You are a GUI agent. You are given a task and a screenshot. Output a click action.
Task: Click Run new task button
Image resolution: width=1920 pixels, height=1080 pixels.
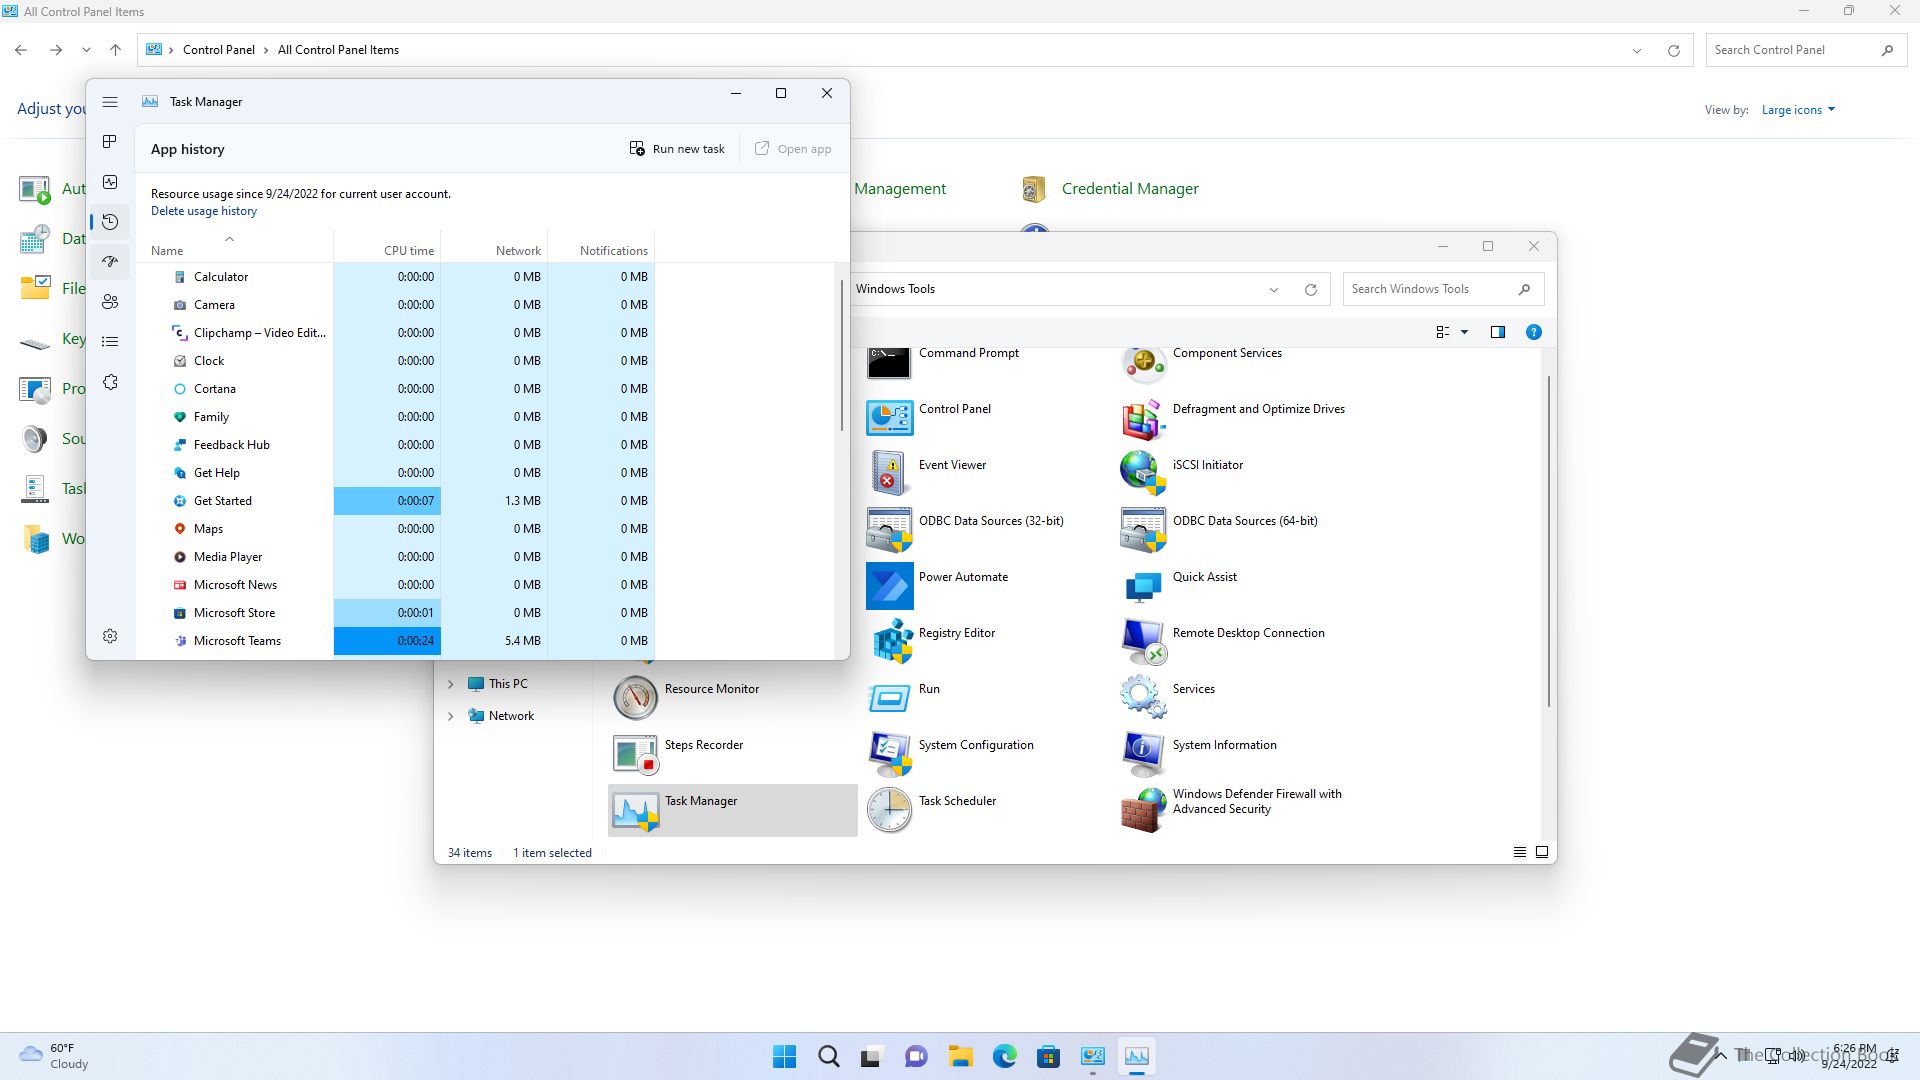pyautogui.click(x=677, y=149)
